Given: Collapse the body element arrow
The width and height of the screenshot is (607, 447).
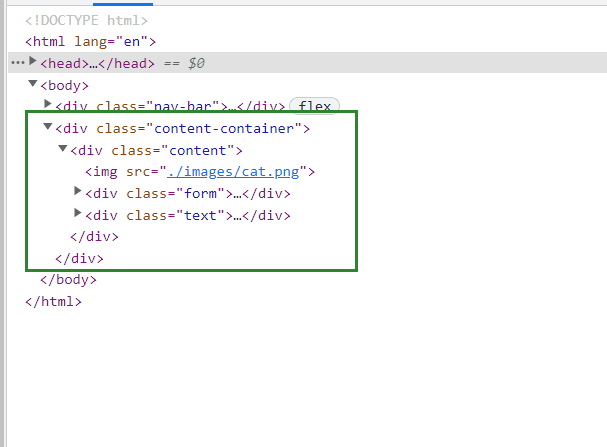Looking at the screenshot, I should [x=33, y=83].
